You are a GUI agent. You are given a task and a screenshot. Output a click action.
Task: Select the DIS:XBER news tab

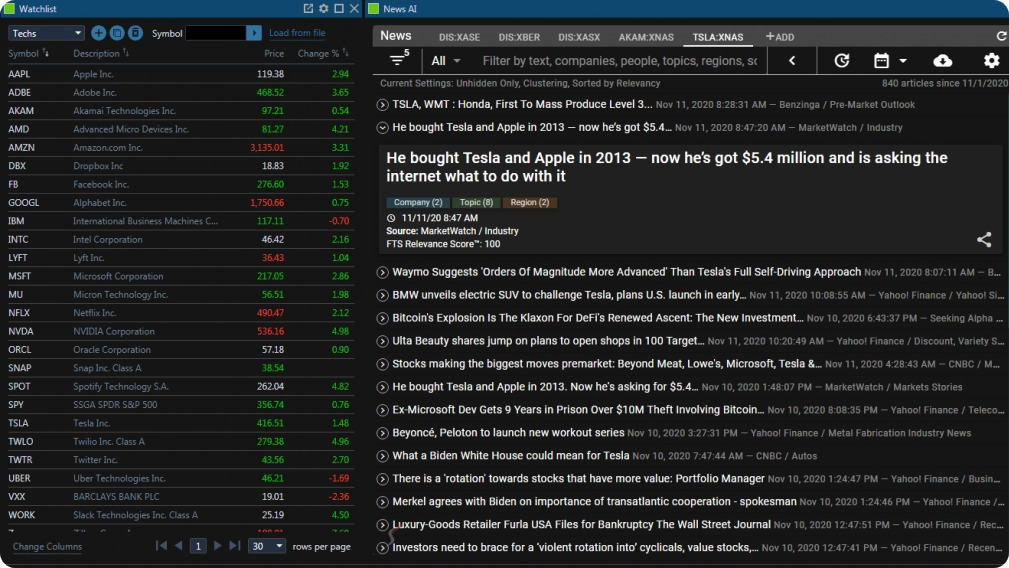coord(519,37)
